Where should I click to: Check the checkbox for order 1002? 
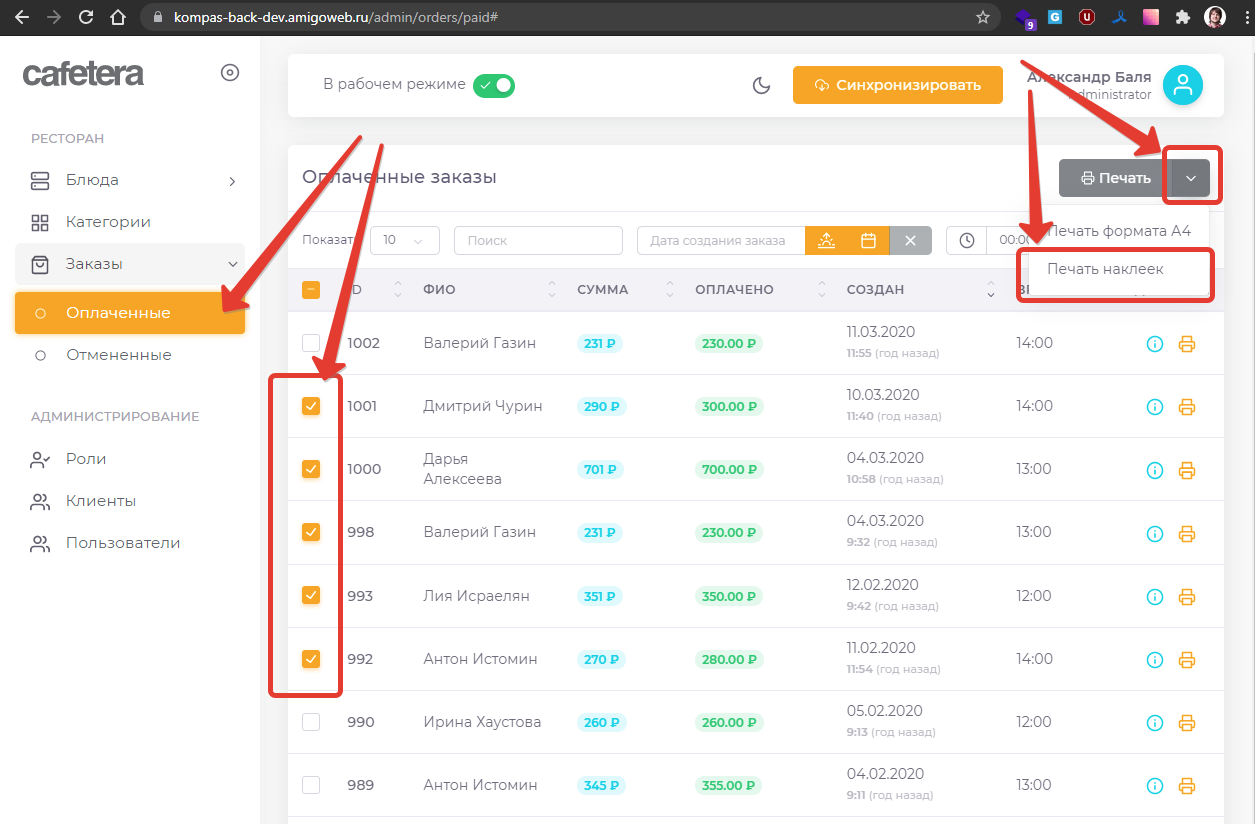(x=311, y=343)
